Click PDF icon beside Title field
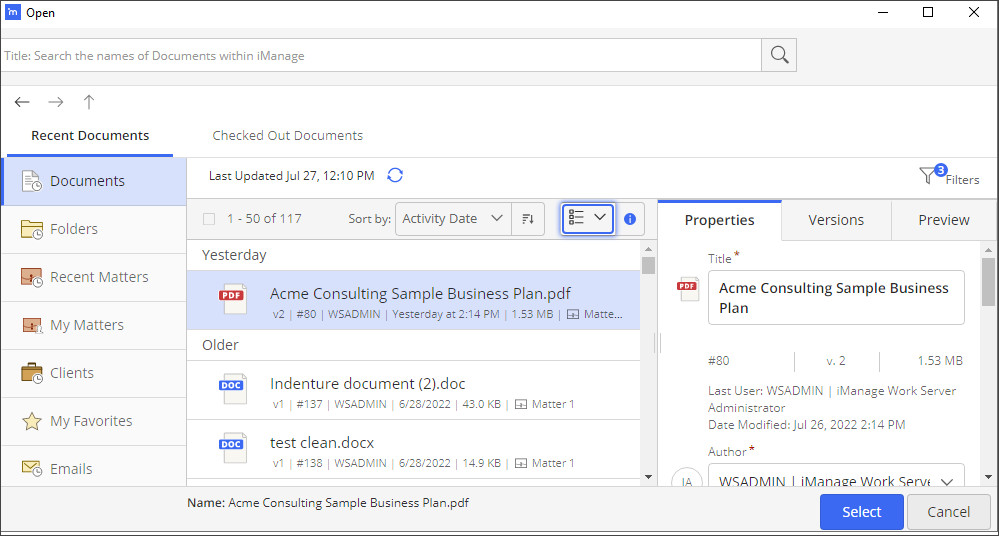This screenshot has height=536, width=999. point(688,289)
